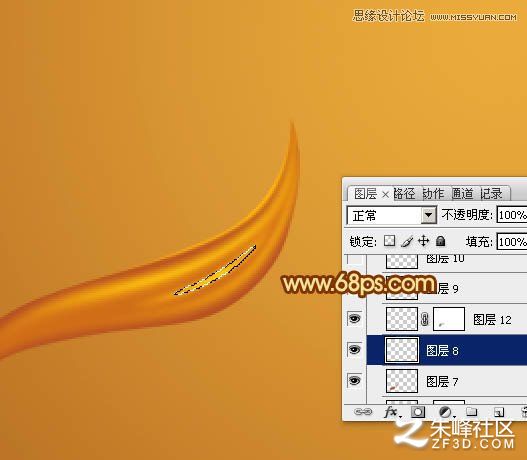Open the blend mode 正常 dropdown
The width and height of the screenshot is (527, 460).
click(392, 215)
